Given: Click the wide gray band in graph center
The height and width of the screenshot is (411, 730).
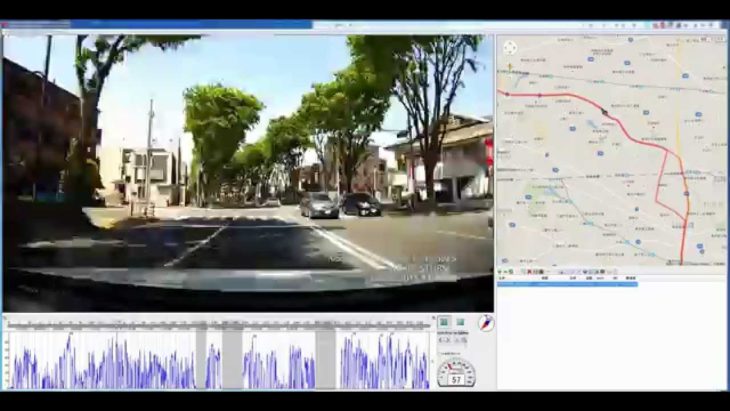Looking at the screenshot, I should pos(232,360).
